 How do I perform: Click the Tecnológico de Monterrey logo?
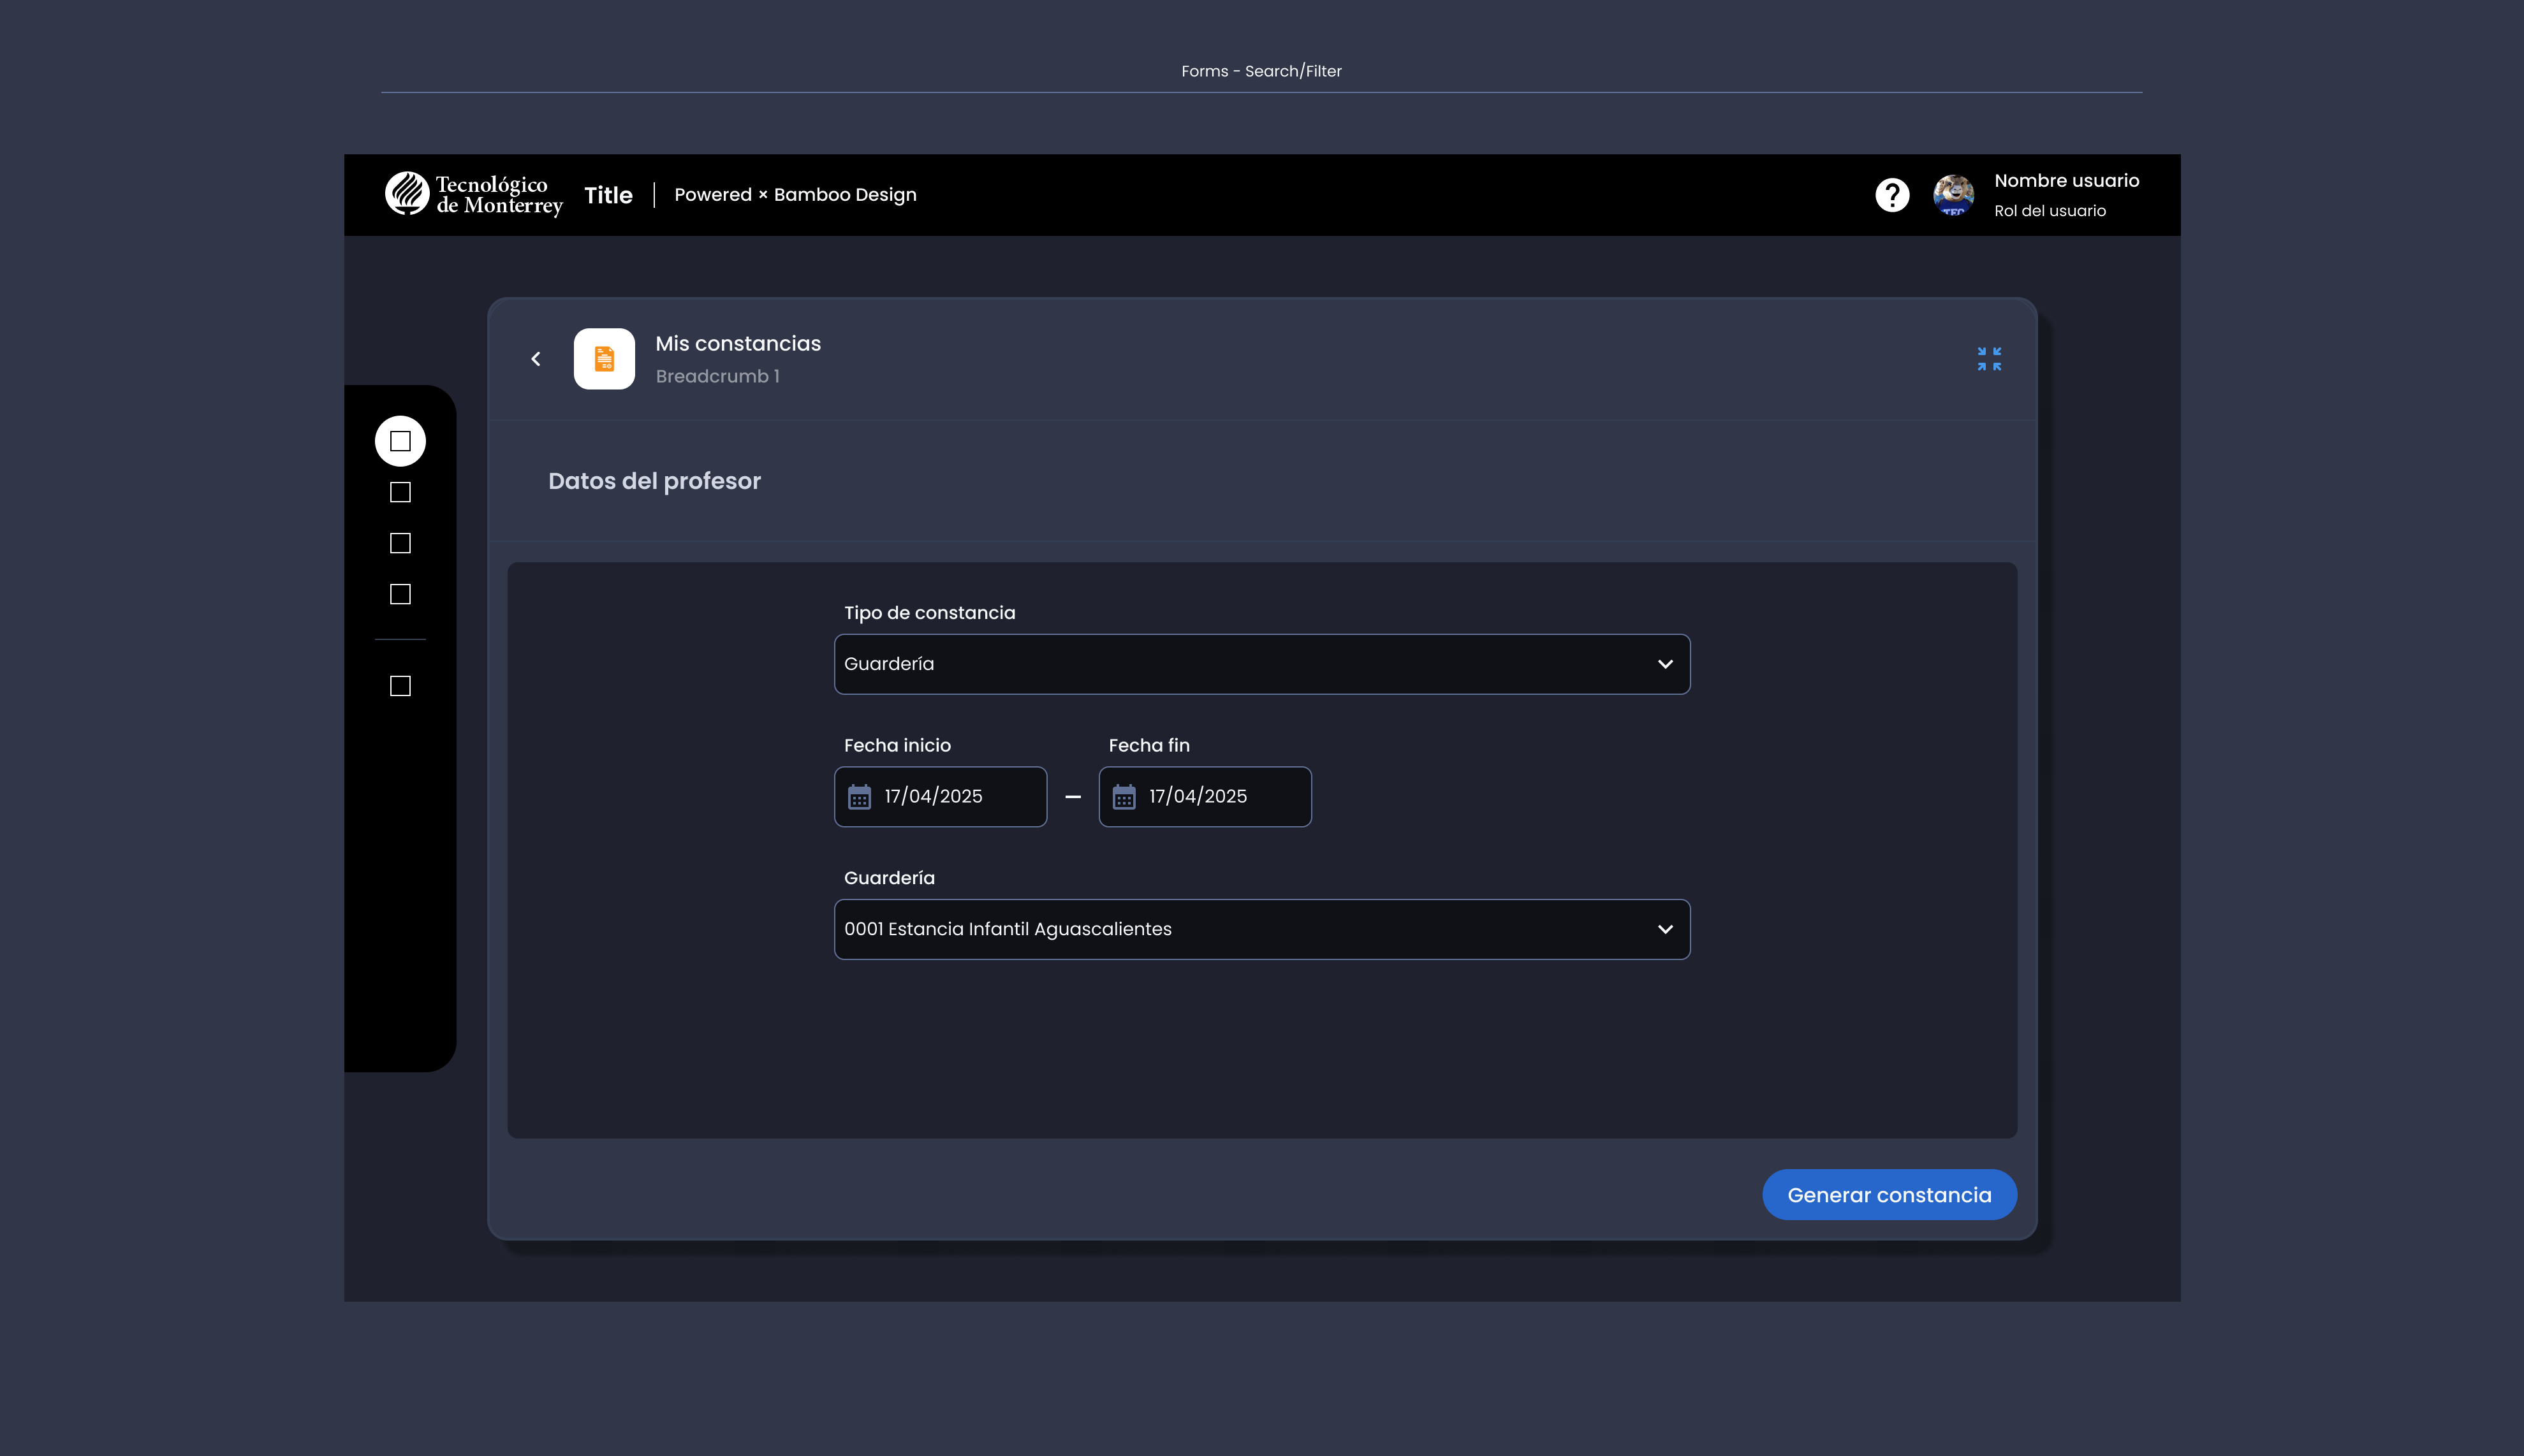(x=474, y=195)
